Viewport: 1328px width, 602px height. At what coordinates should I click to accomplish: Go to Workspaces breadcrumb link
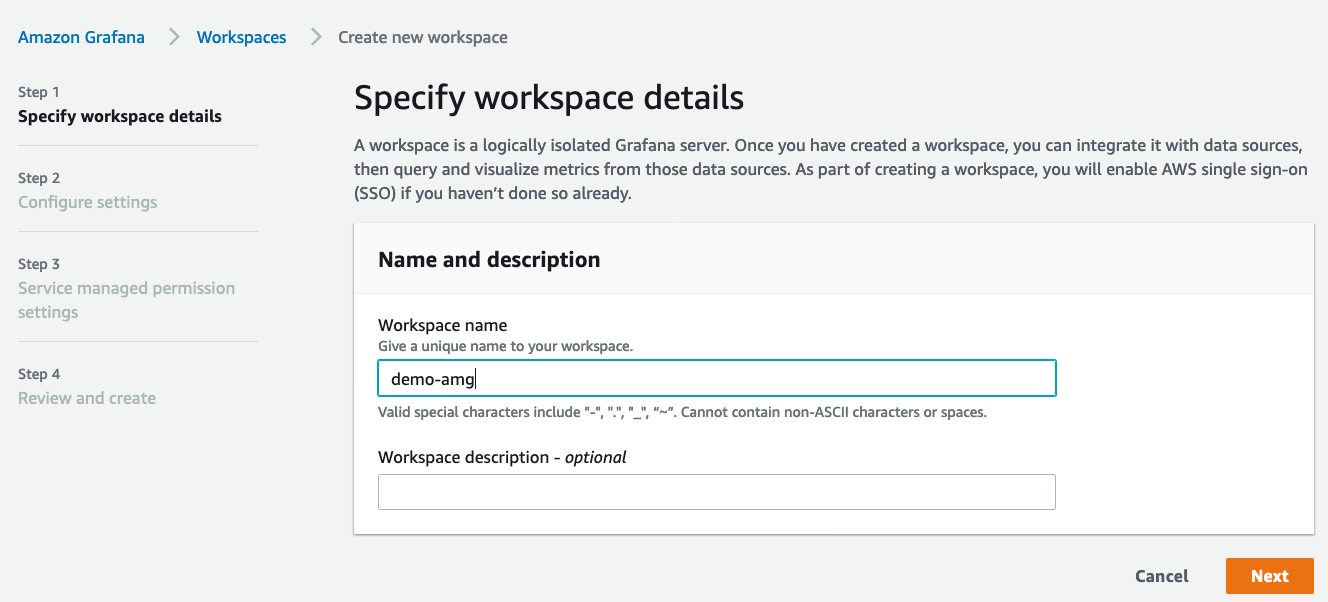pyautogui.click(x=241, y=37)
